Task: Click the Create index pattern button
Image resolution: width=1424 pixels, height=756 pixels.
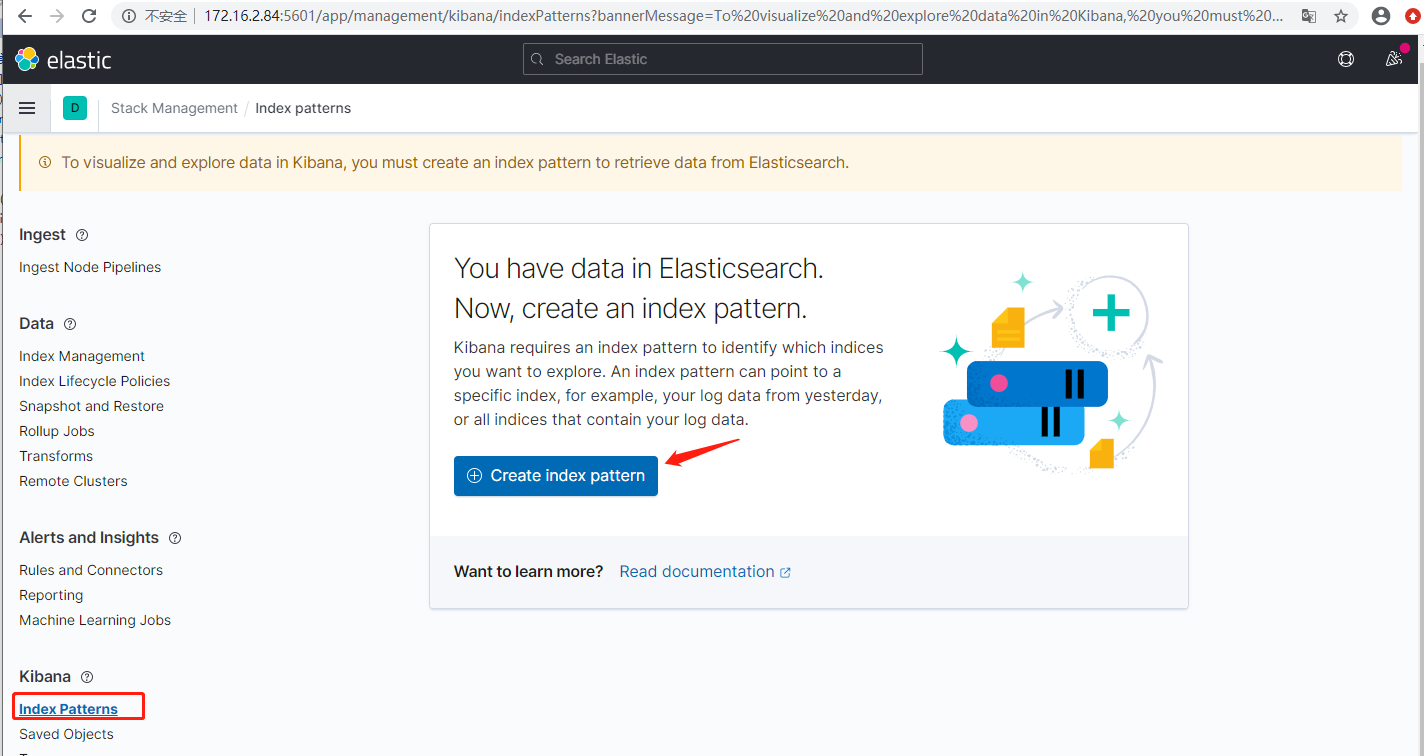Action: pos(556,476)
